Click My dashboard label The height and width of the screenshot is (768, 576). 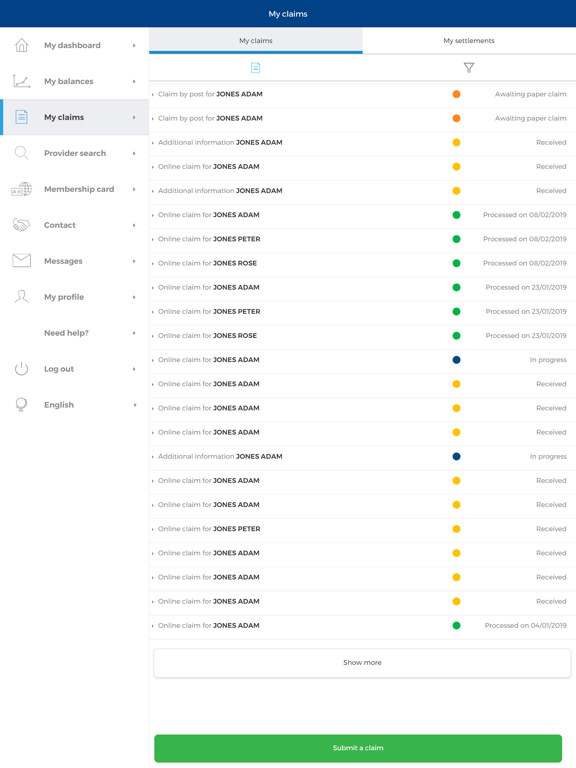[x=72, y=46]
